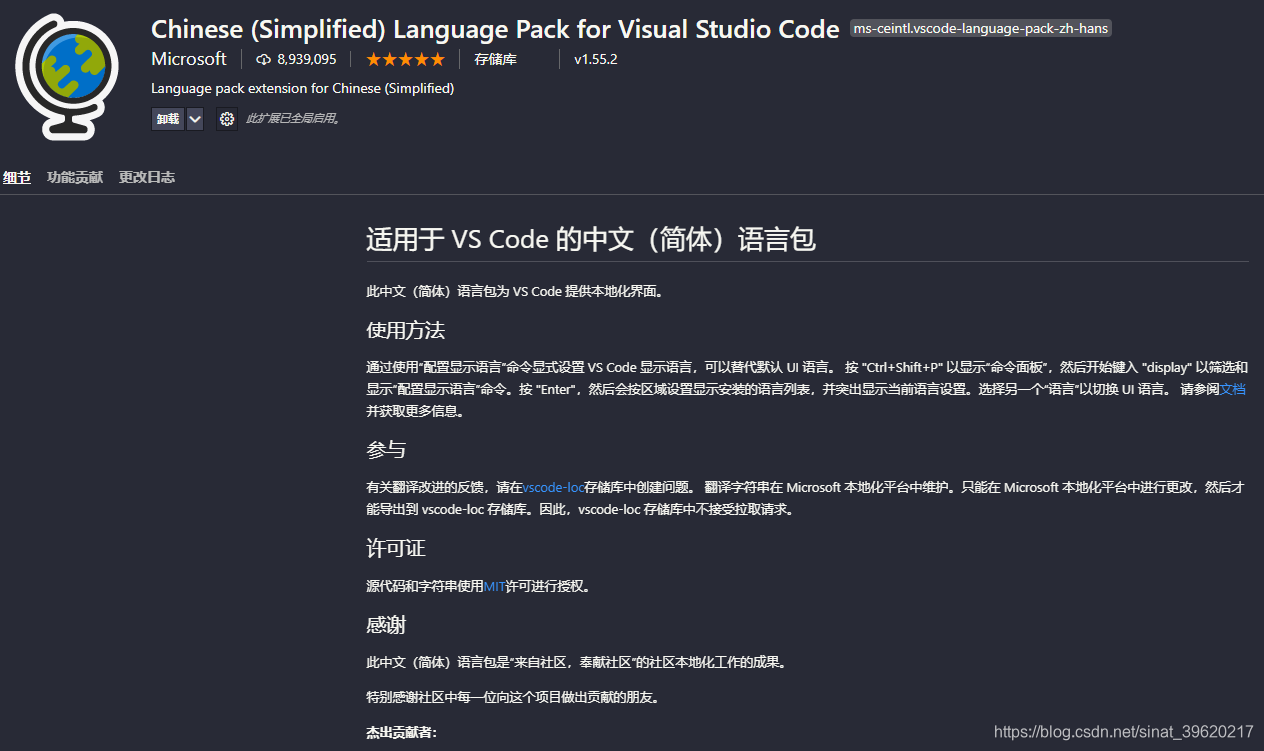Click the 感谢 heading

click(x=386, y=626)
